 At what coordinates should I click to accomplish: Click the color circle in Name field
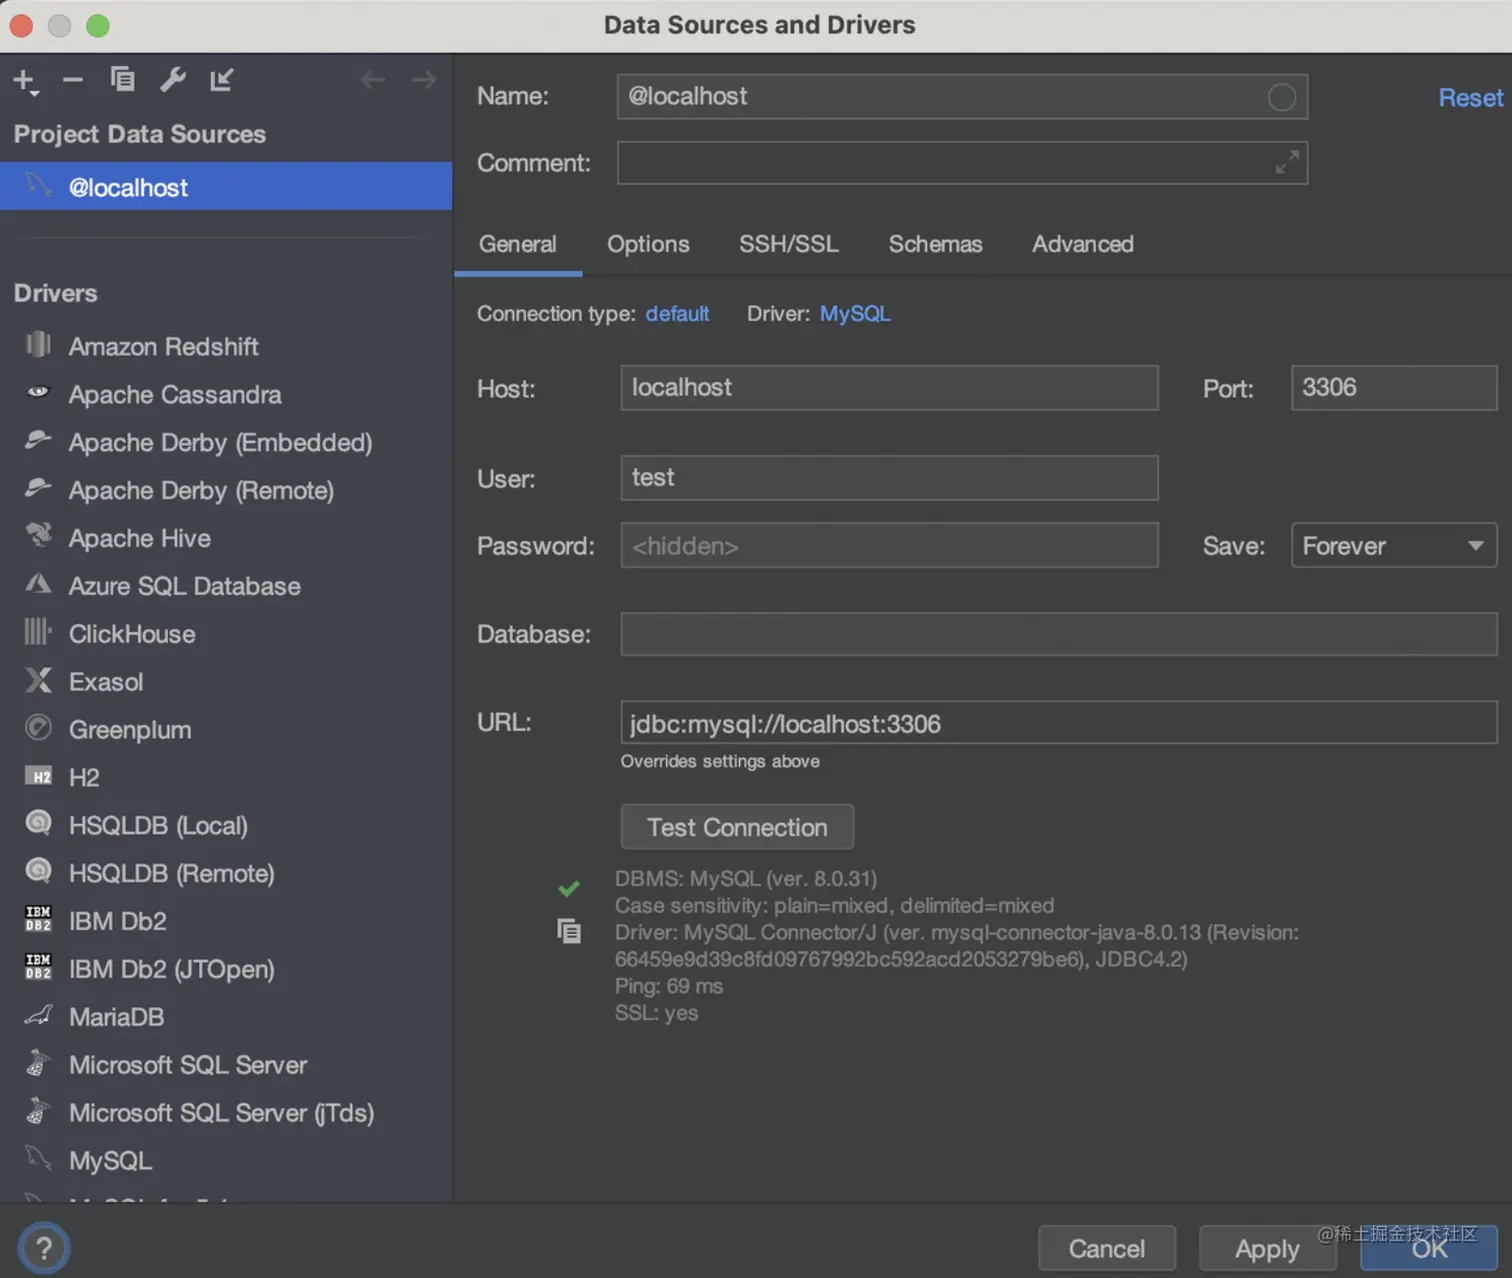coord(1282,97)
